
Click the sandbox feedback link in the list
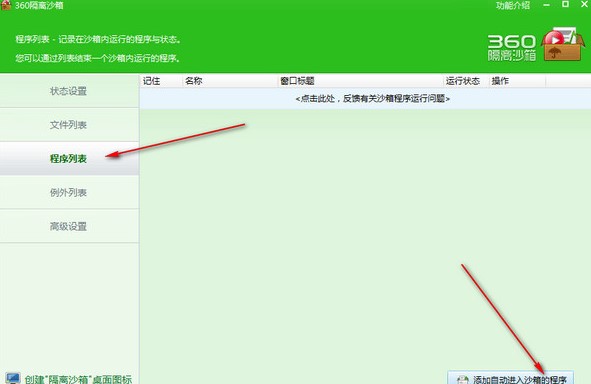click(x=372, y=99)
